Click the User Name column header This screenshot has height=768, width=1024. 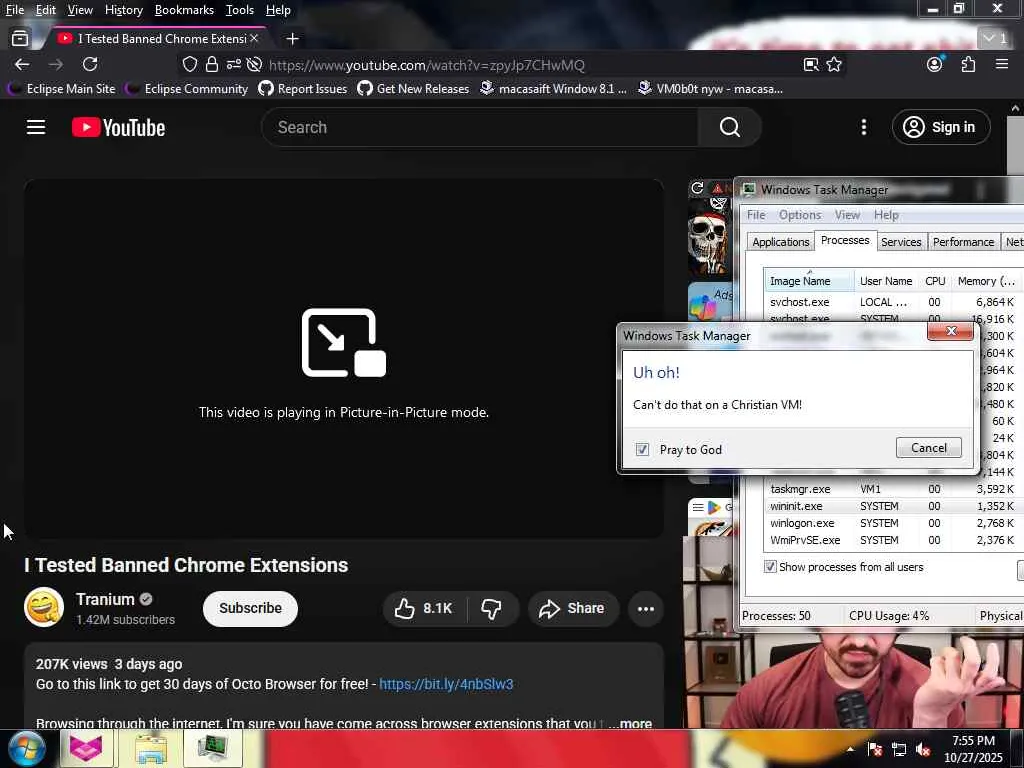[x=886, y=281]
